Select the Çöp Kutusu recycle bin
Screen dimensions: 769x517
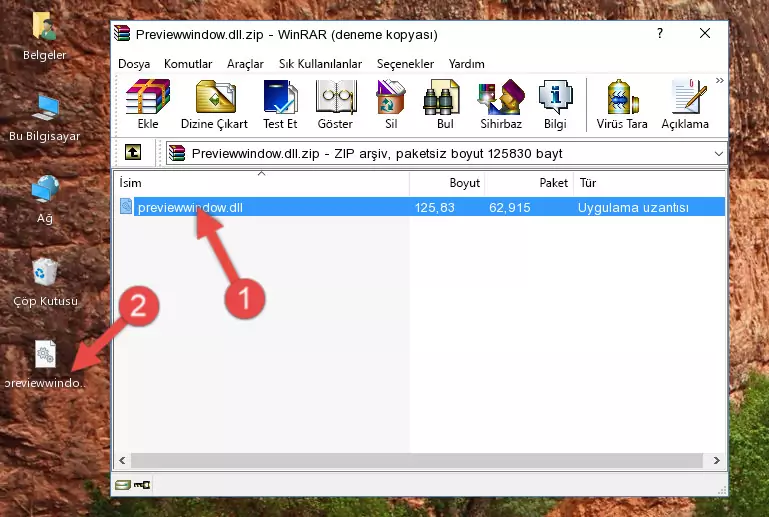[45, 283]
